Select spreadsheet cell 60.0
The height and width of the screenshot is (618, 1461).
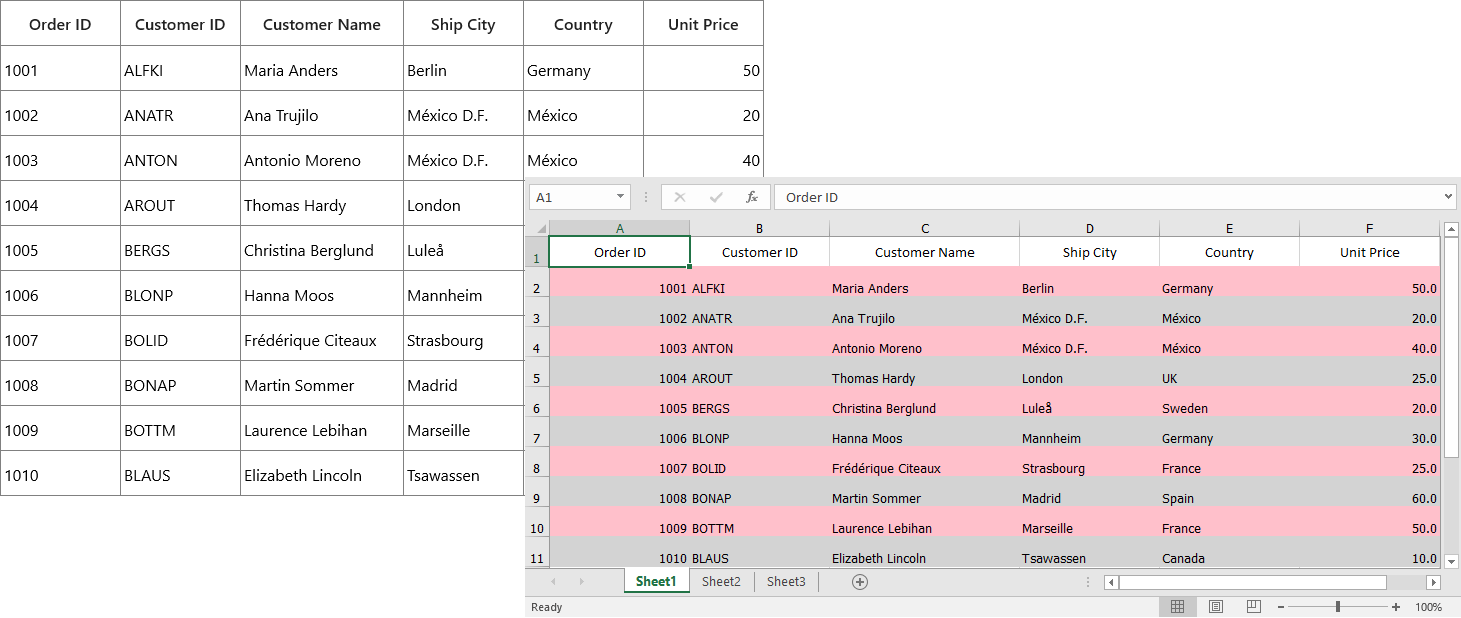[x=1370, y=492]
